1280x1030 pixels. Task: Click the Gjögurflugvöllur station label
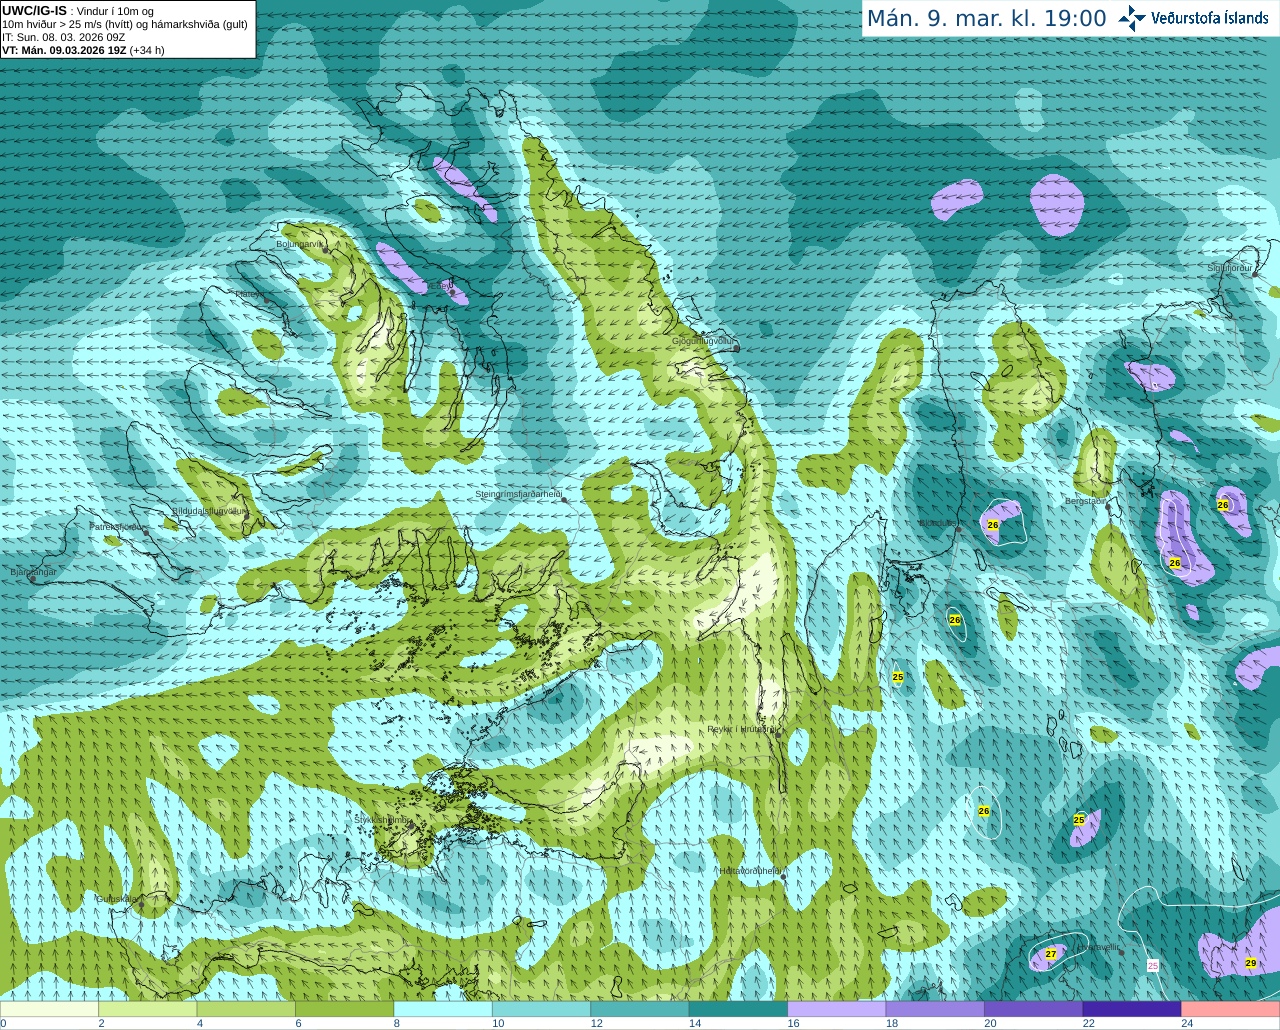pyautogui.click(x=704, y=341)
